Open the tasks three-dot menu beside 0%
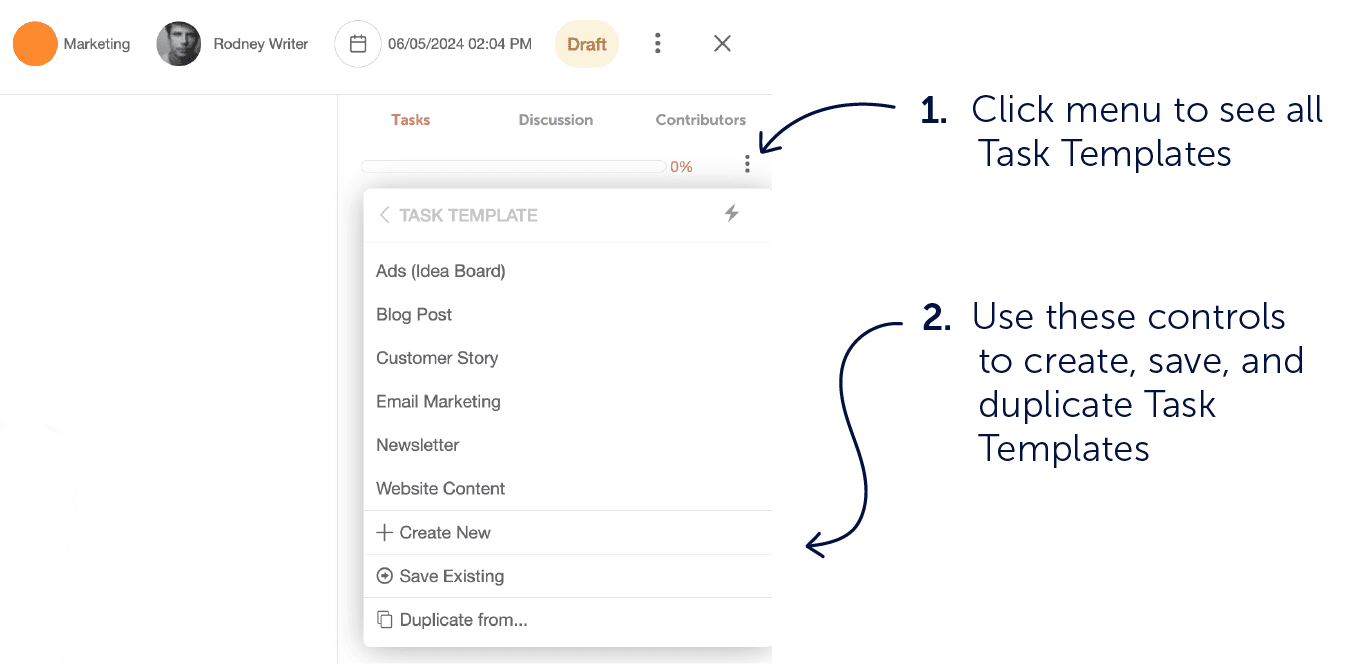Viewport: 1361px width, 666px height. tap(747, 165)
